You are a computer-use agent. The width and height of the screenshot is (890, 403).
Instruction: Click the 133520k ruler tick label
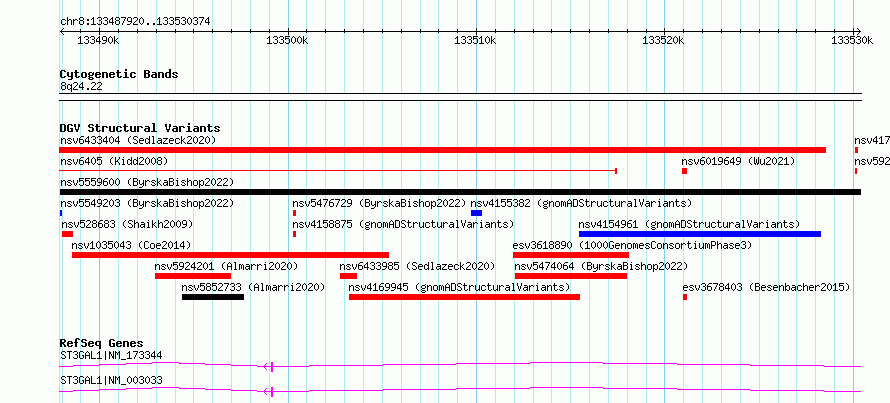[x=664, y=40]
